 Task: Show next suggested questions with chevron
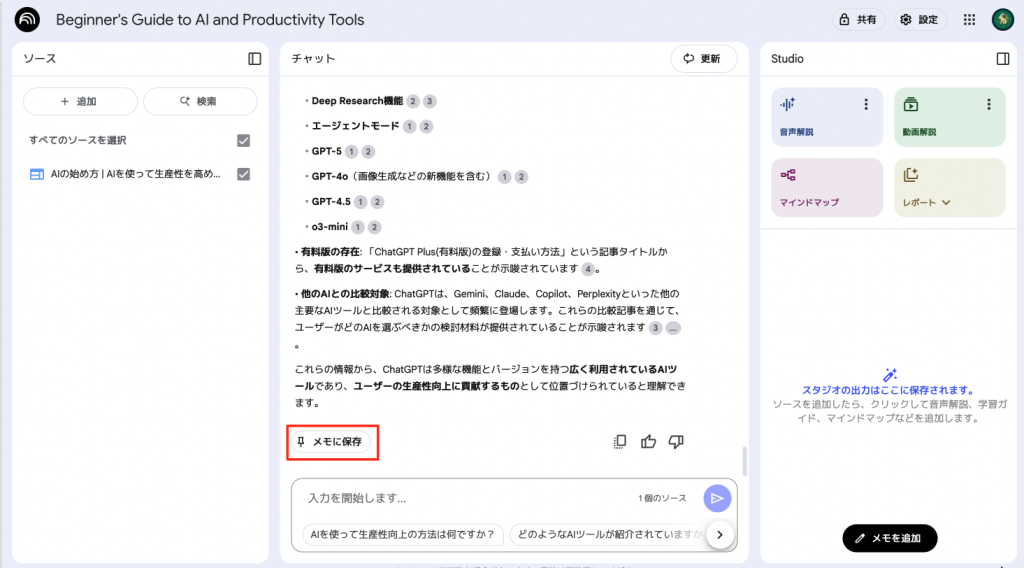[719, 535]
